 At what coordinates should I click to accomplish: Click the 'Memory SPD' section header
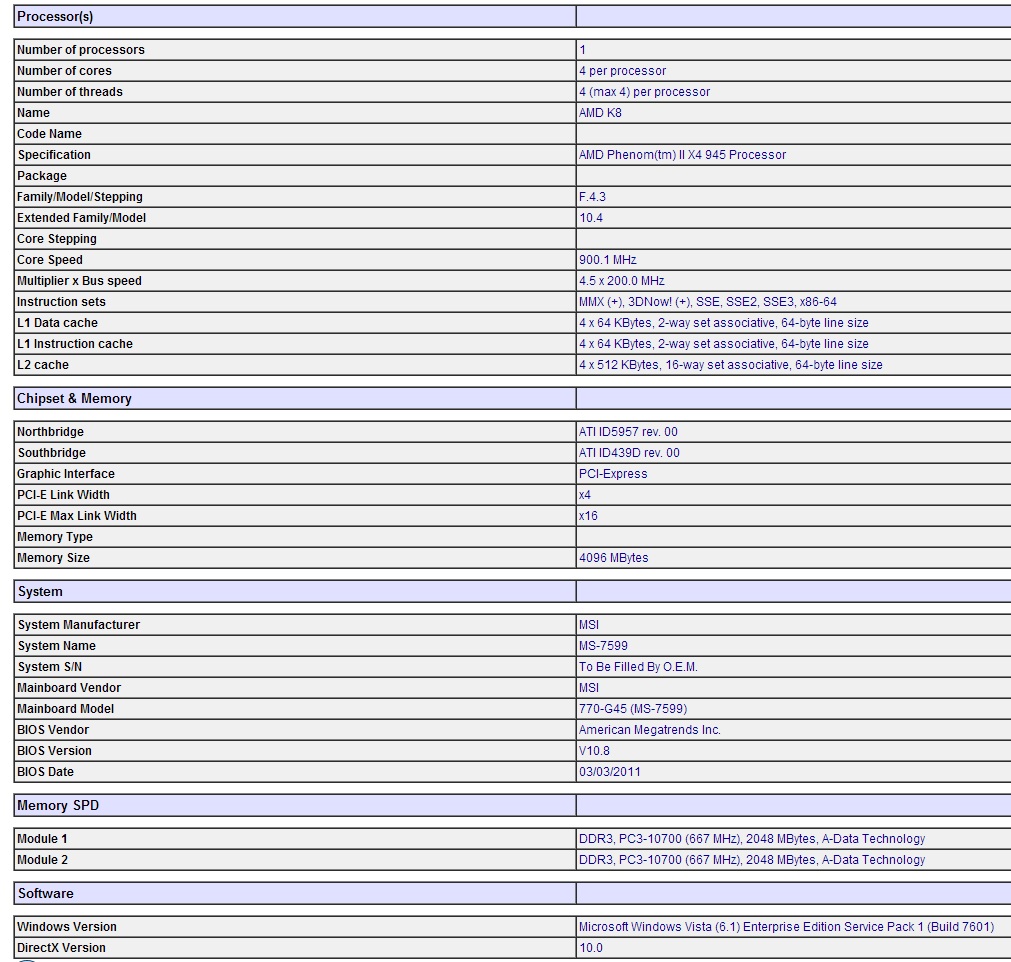point(58,806)
